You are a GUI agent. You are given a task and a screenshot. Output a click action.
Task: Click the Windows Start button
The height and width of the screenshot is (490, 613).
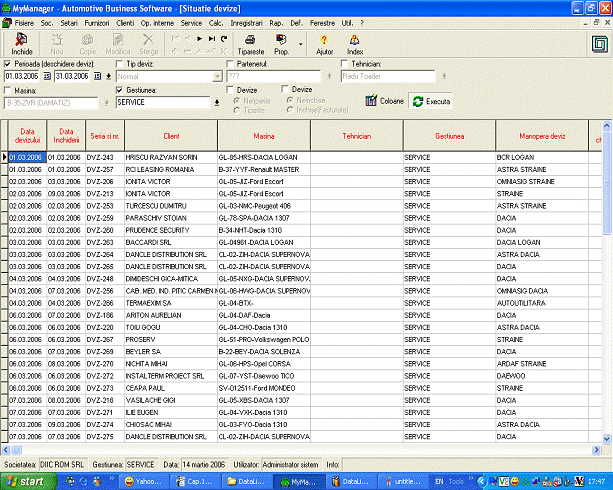click(x=30, y=481)
